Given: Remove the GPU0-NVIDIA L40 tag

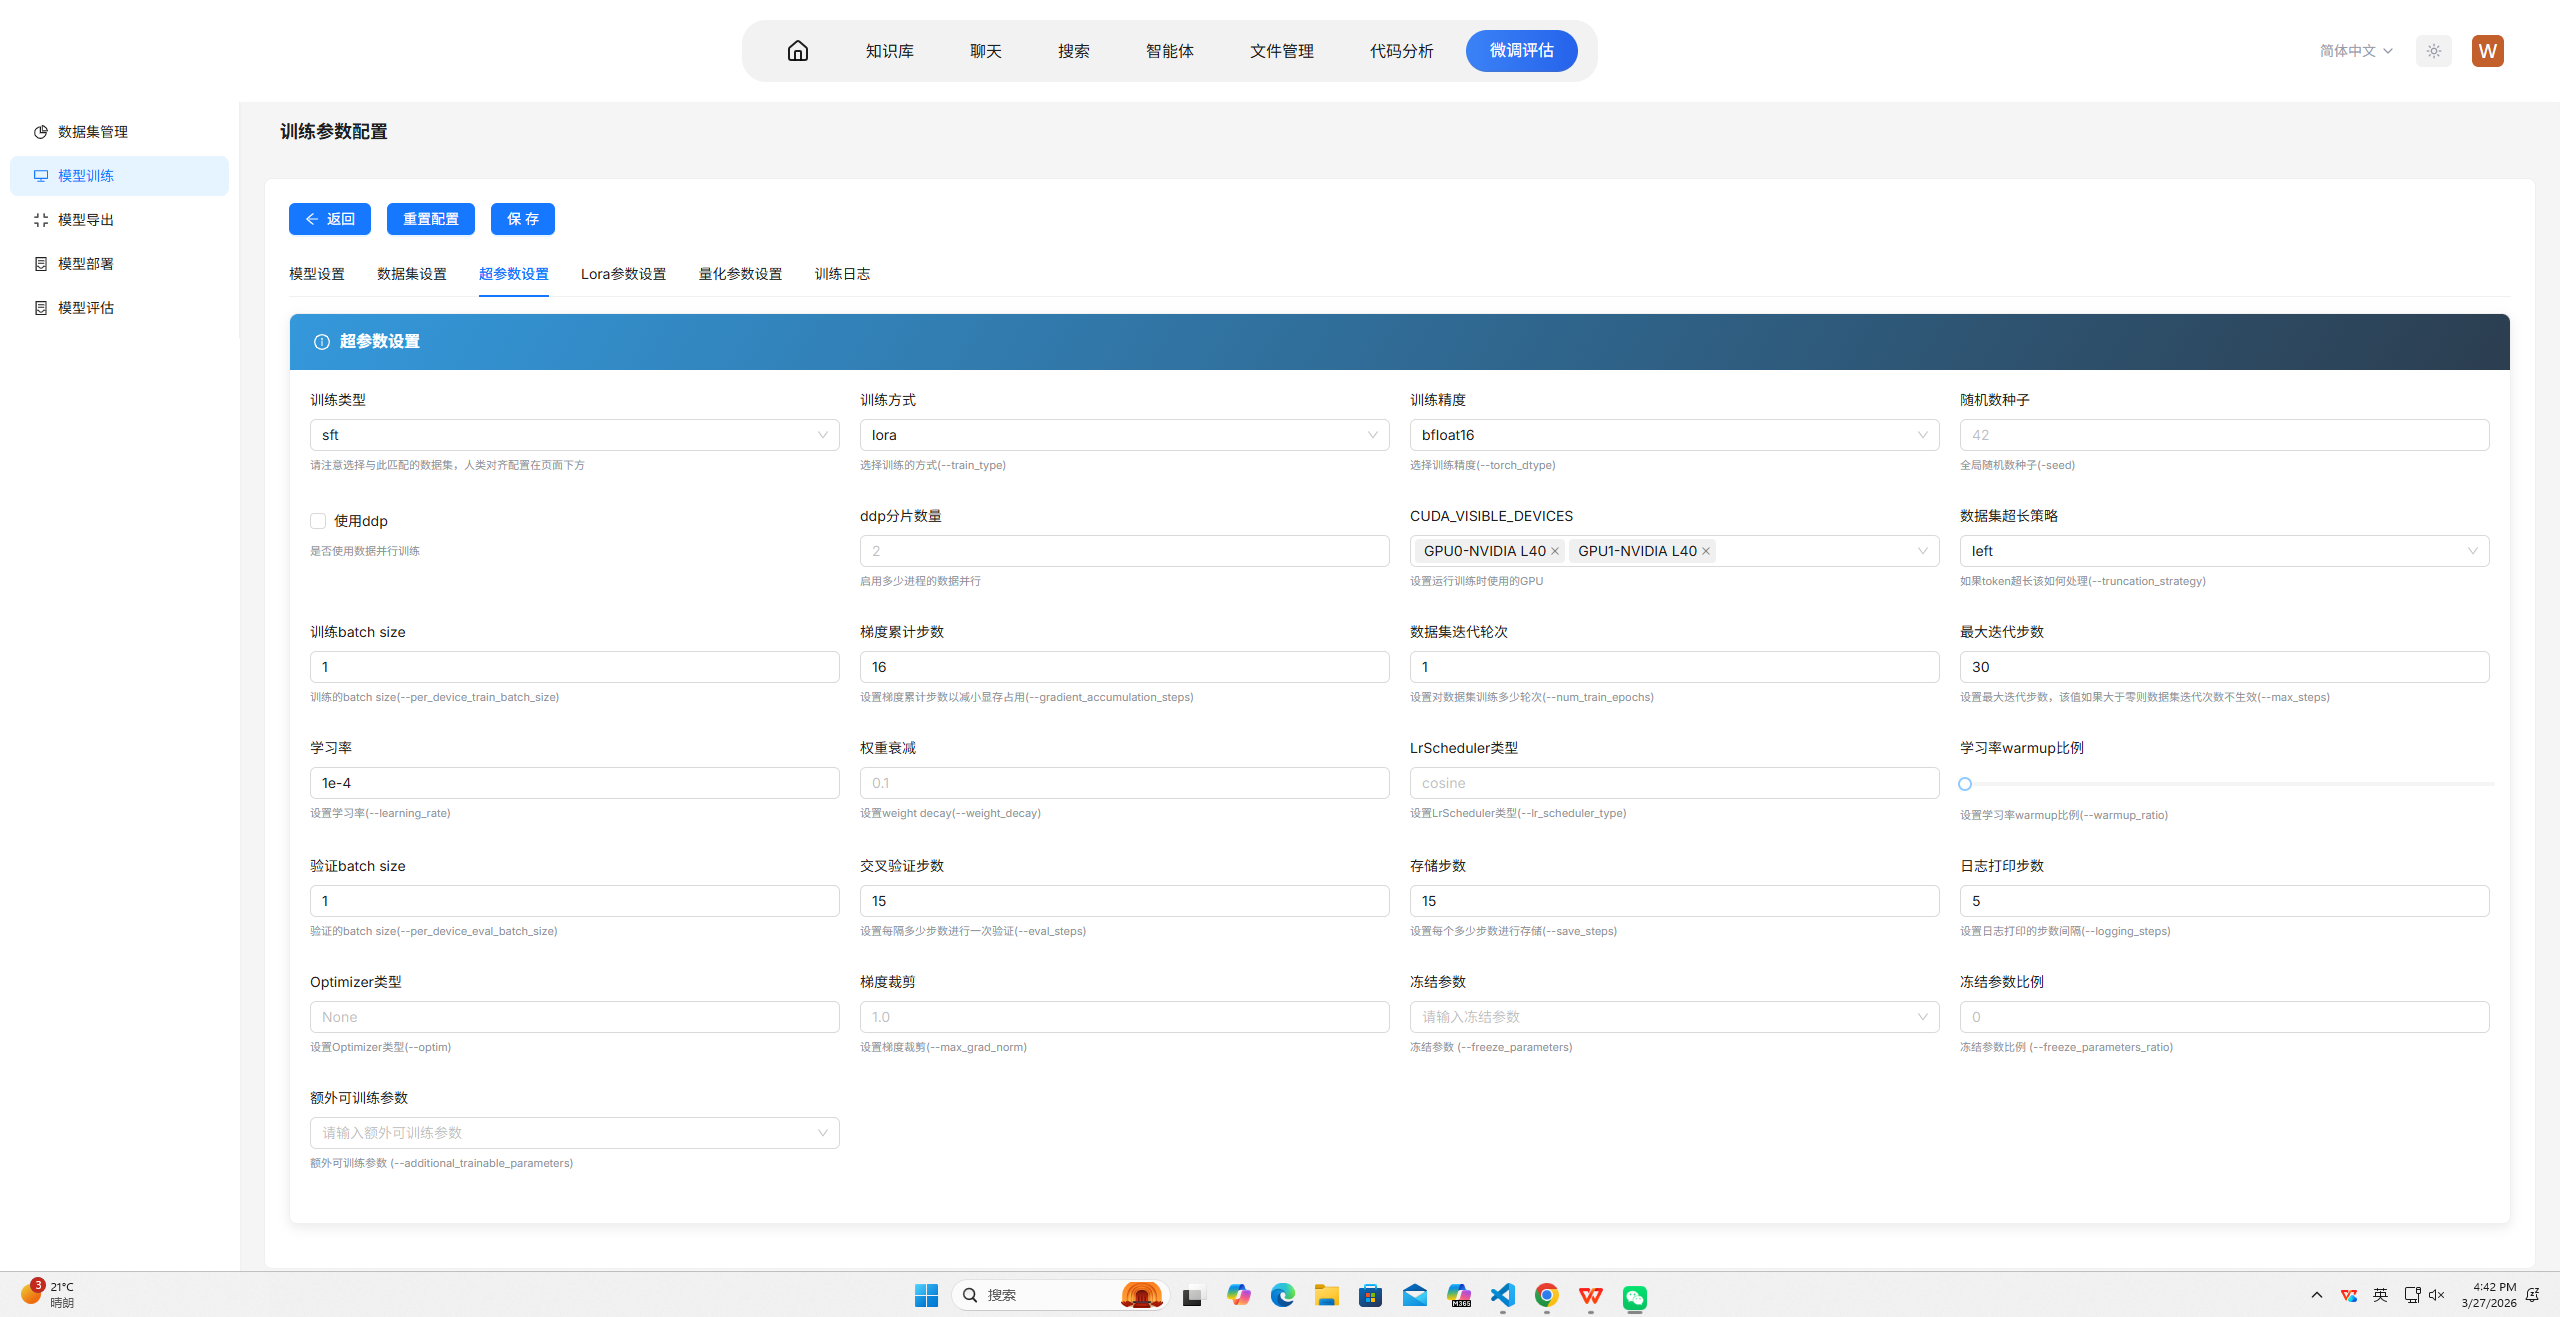Looking at the screenshot, I should coord(1555,551).
